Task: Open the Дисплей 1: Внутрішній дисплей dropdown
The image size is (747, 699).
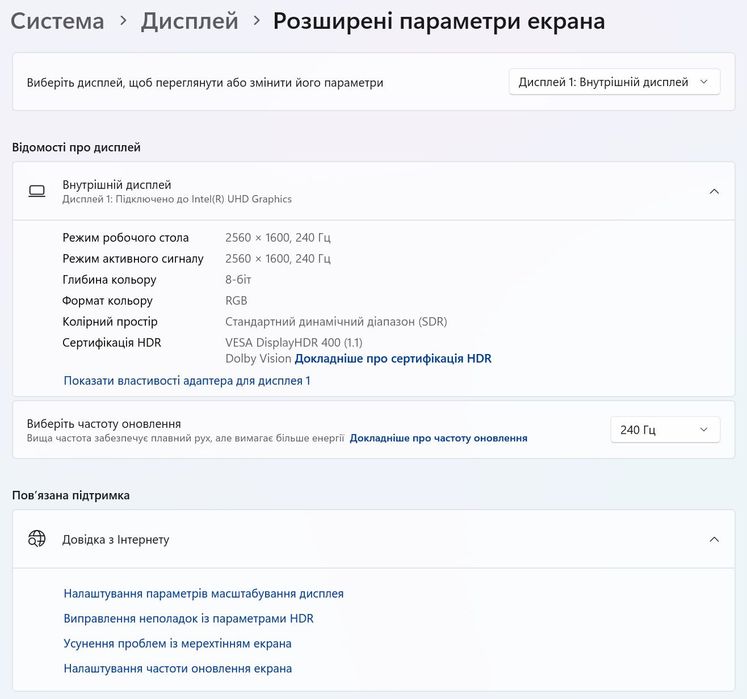Action: (x=614, y=82)
